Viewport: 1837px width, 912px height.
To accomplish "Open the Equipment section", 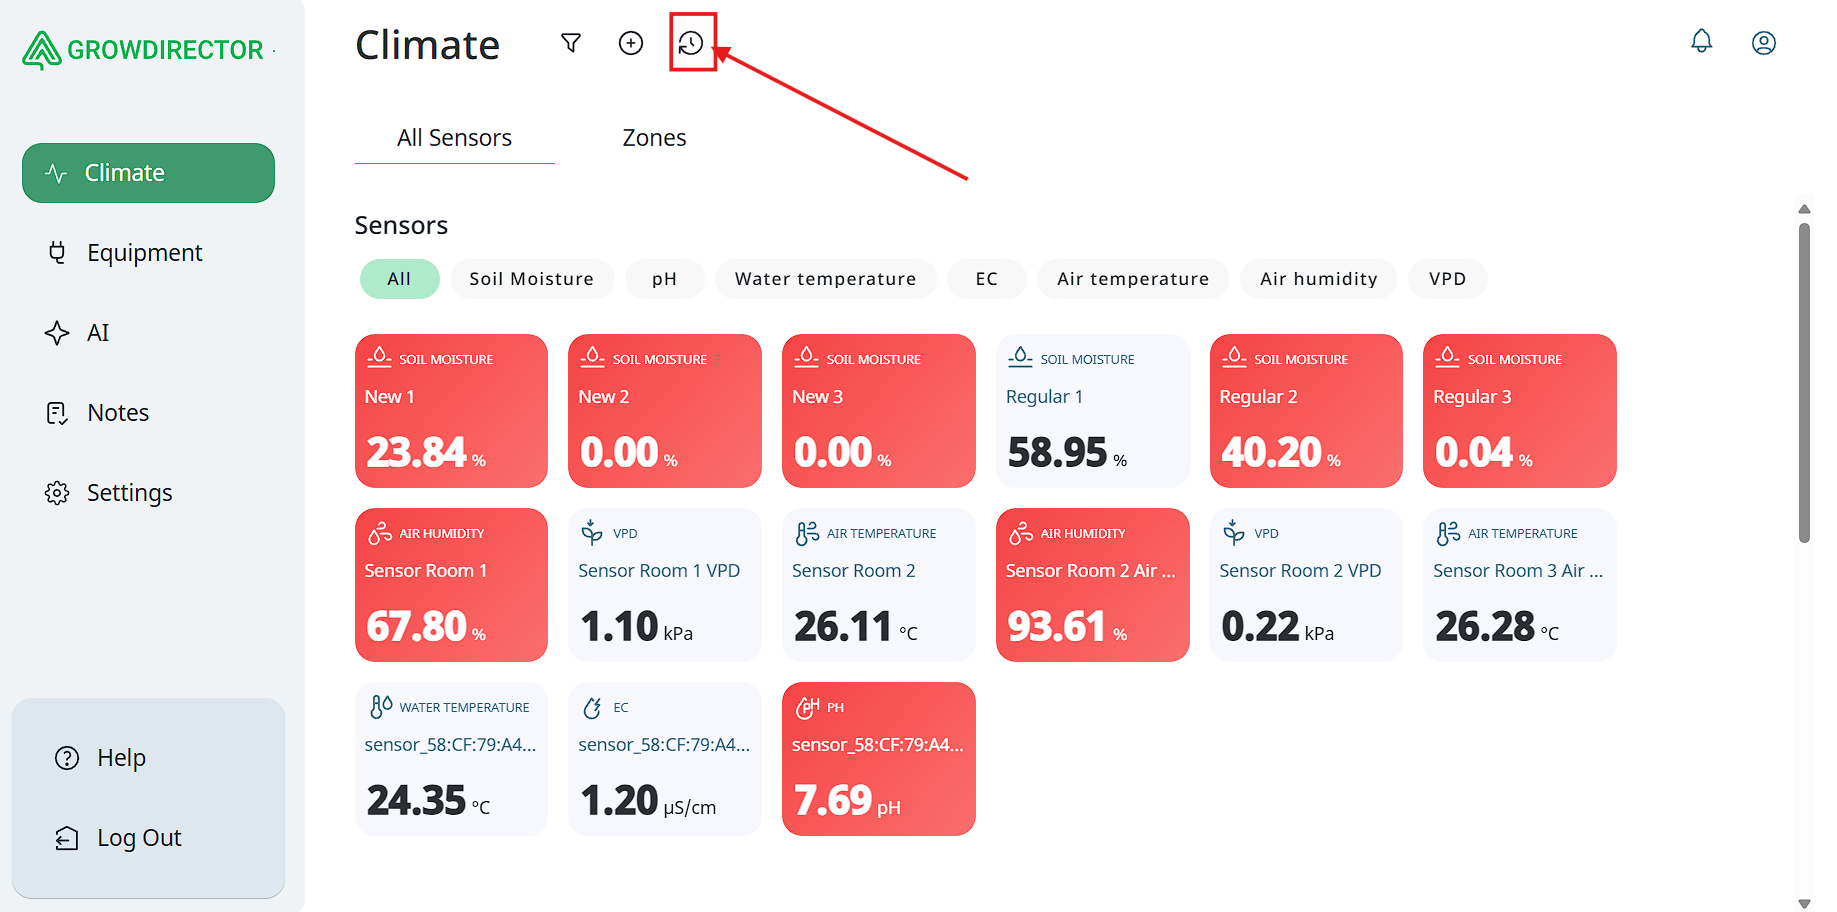I will pos(144,253).
